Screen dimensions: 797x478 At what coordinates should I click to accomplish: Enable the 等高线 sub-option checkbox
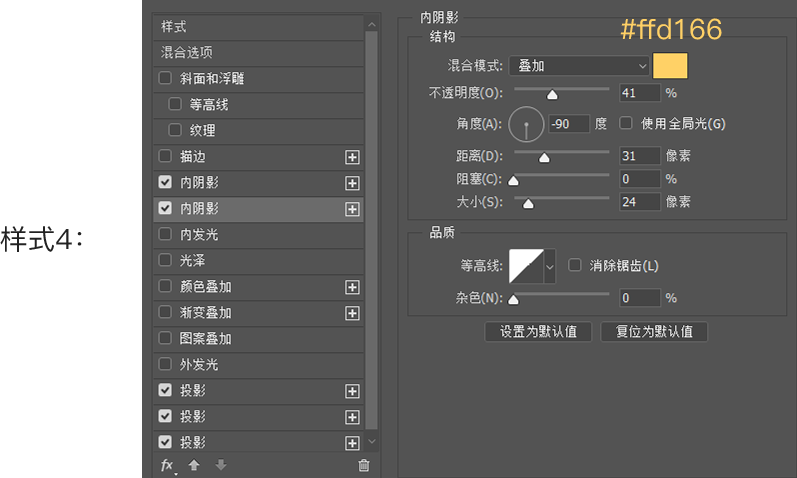[x=175, y=104]
